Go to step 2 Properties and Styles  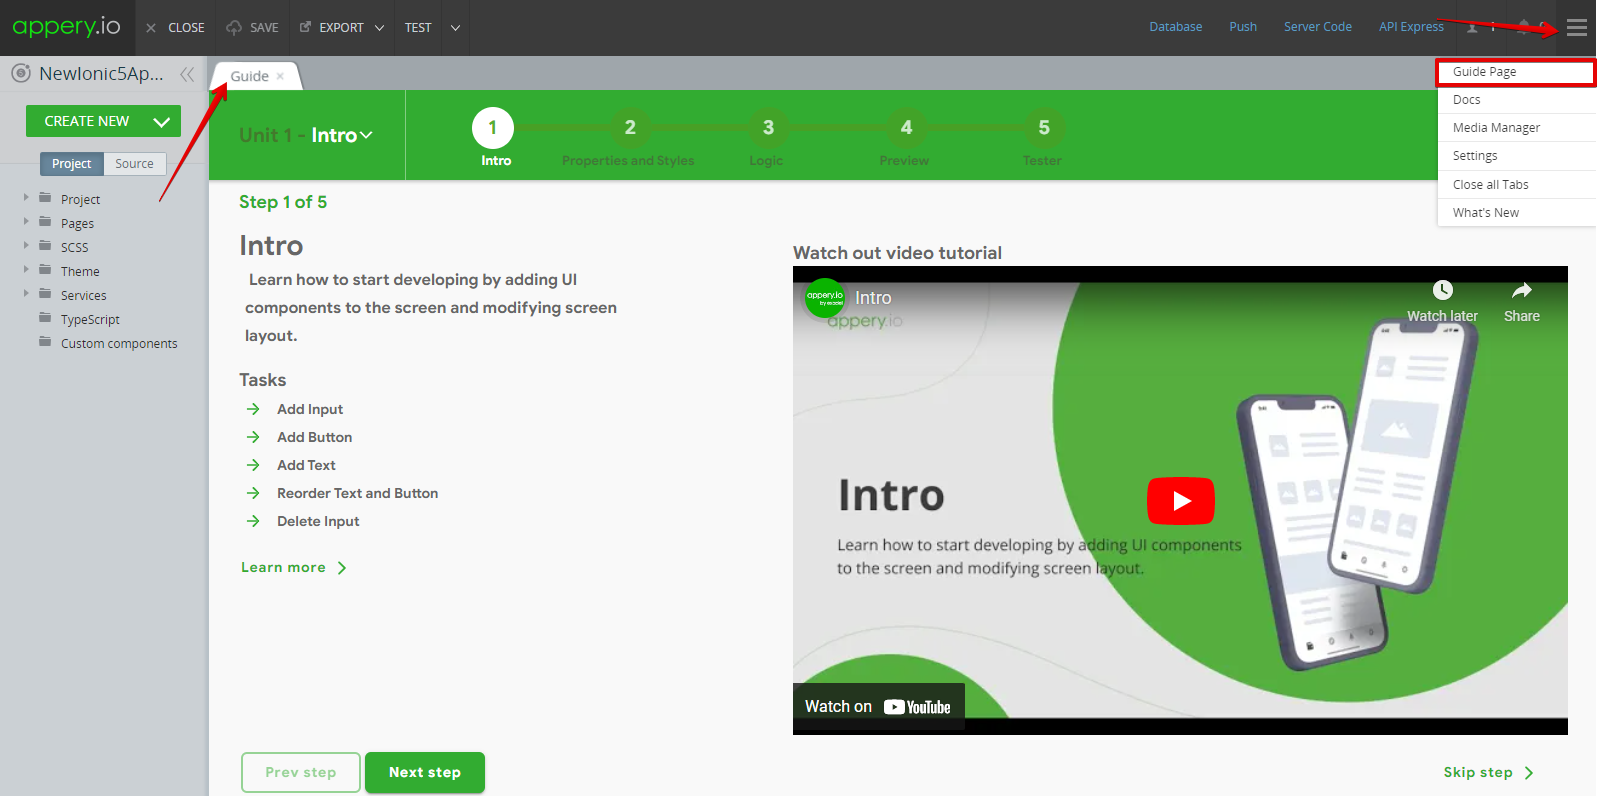[630, 128]
